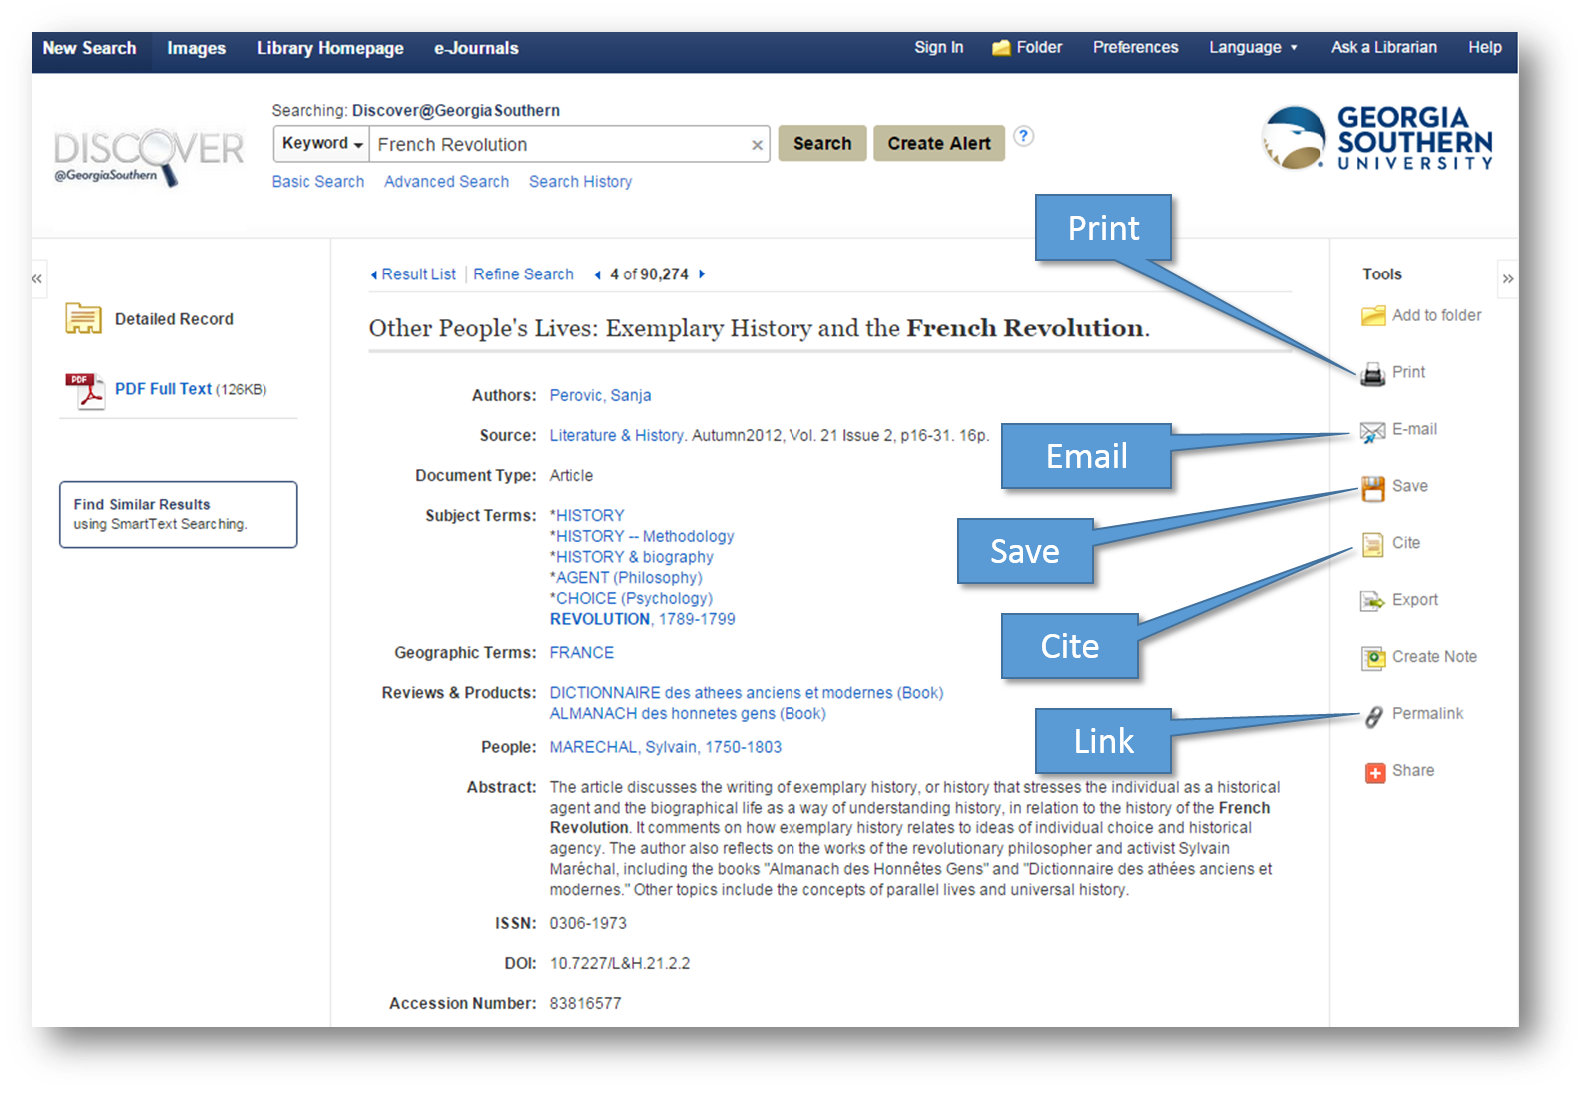Click the Detailed Record icon
Viewport: 1587px width, 1094px height.
pyautogui.click(x=83, y=319)
